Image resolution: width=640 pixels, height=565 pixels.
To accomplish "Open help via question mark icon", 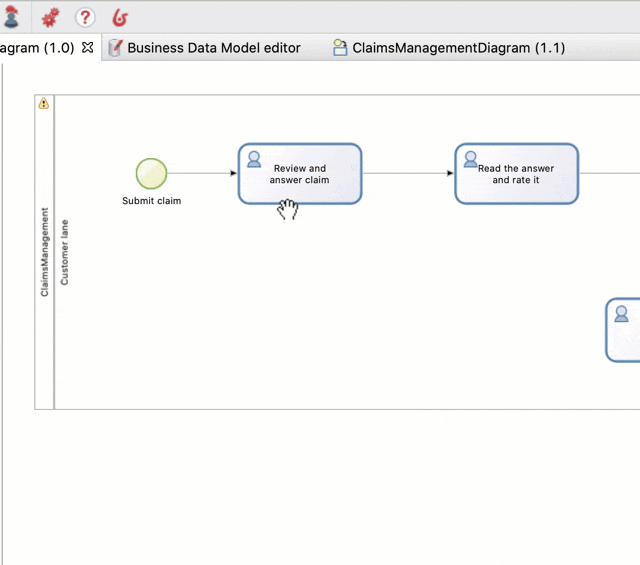I will click(85, 17).
